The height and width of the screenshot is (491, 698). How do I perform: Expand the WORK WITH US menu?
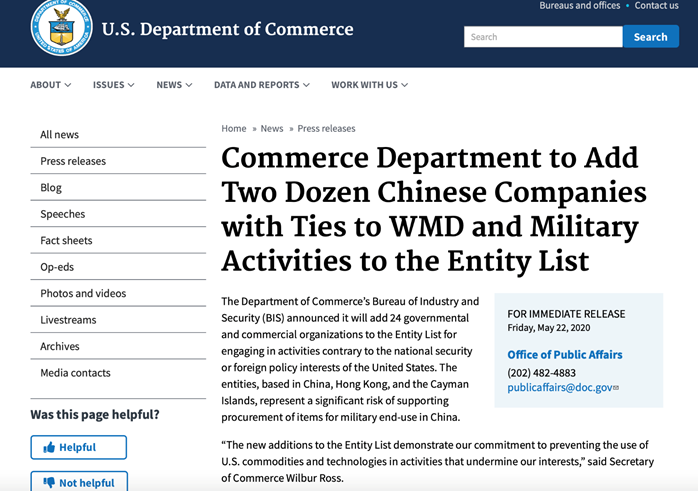click(369, 85)
